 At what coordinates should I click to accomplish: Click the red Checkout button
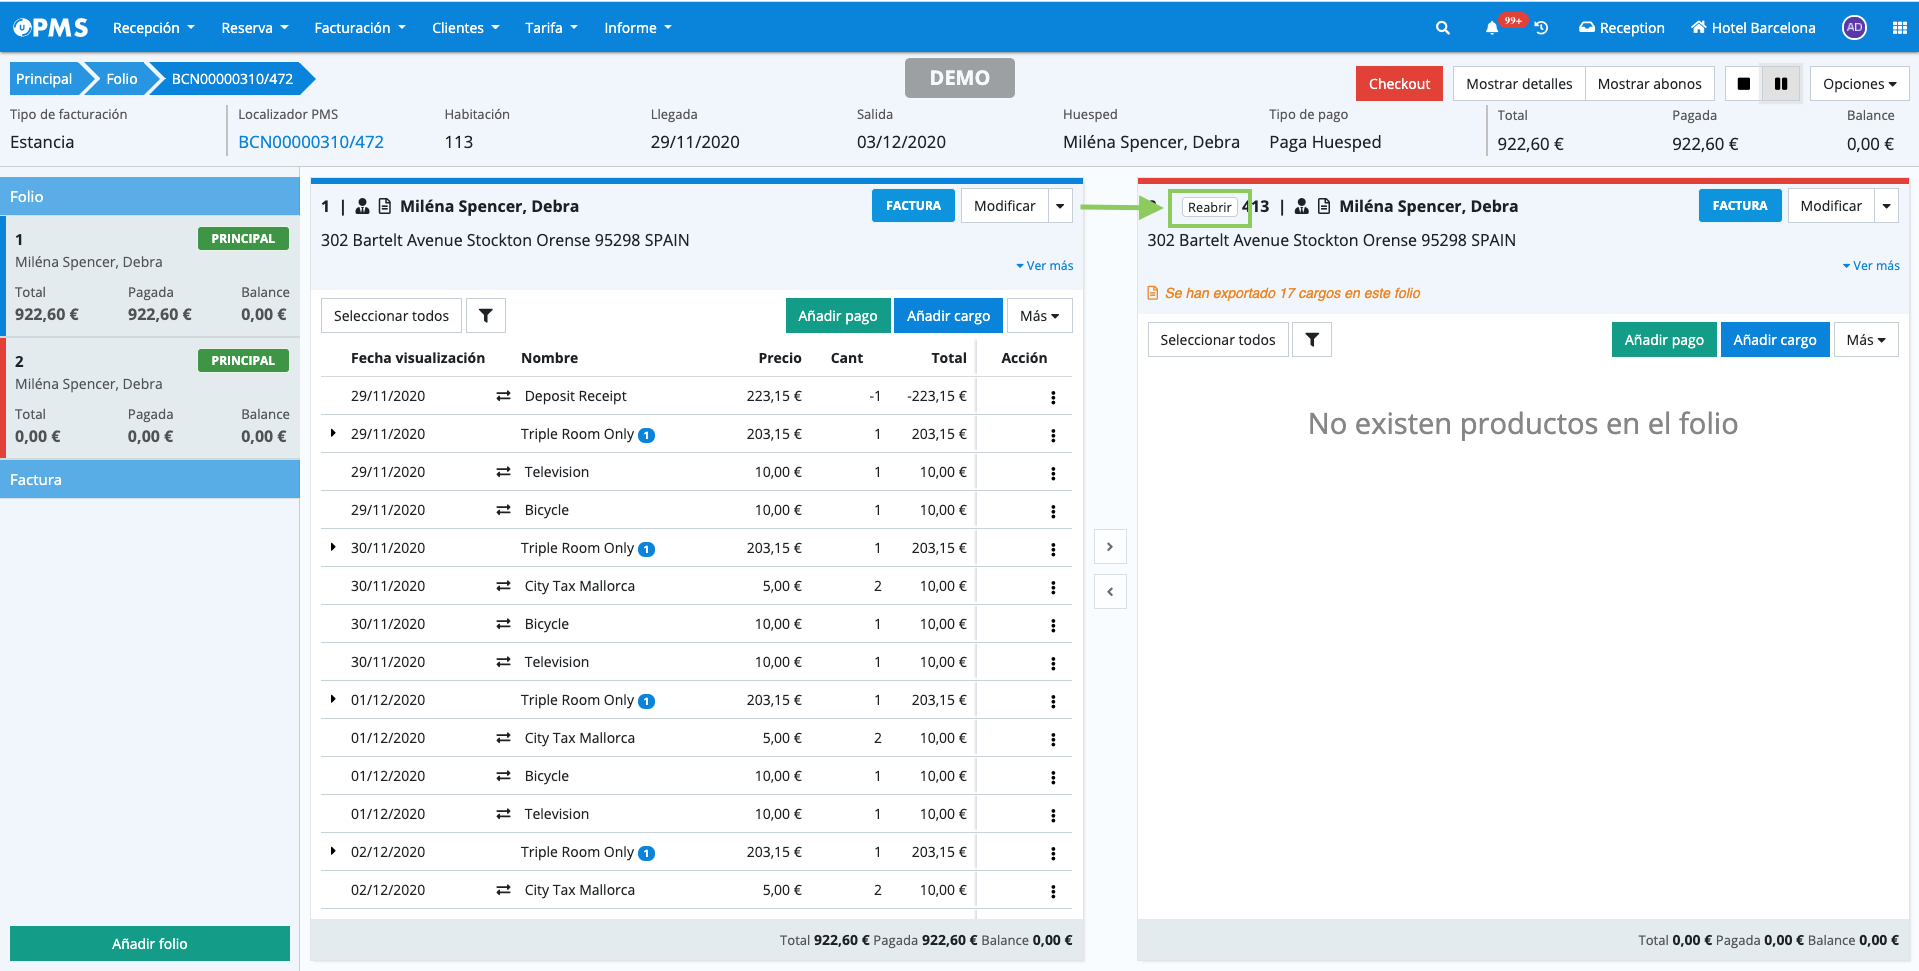pyautogui.click(x=1399, y=84)
